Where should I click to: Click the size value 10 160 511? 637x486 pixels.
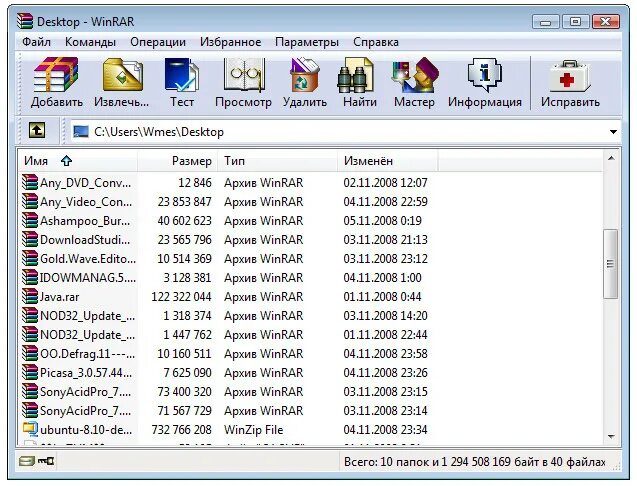[x=184, y=354]
